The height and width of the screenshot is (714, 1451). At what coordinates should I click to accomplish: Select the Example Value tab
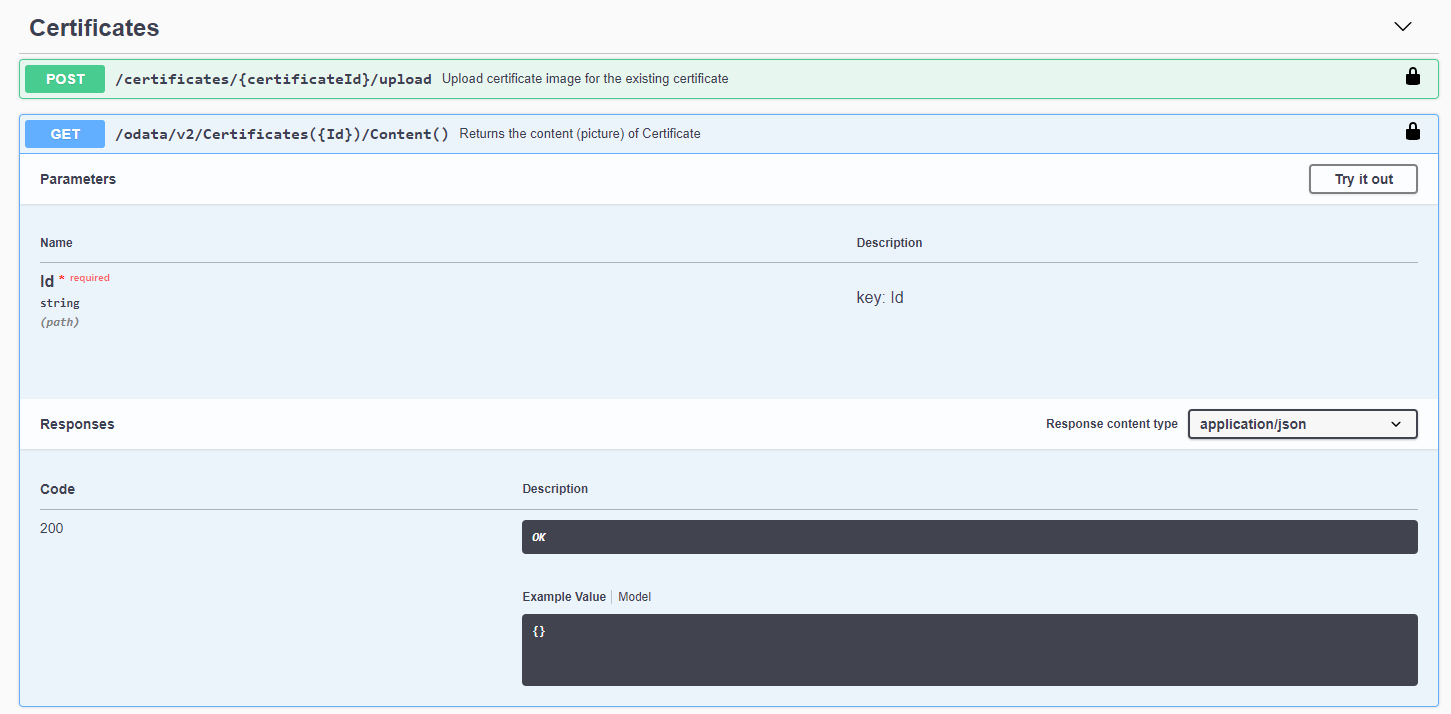tap(563, 597)
